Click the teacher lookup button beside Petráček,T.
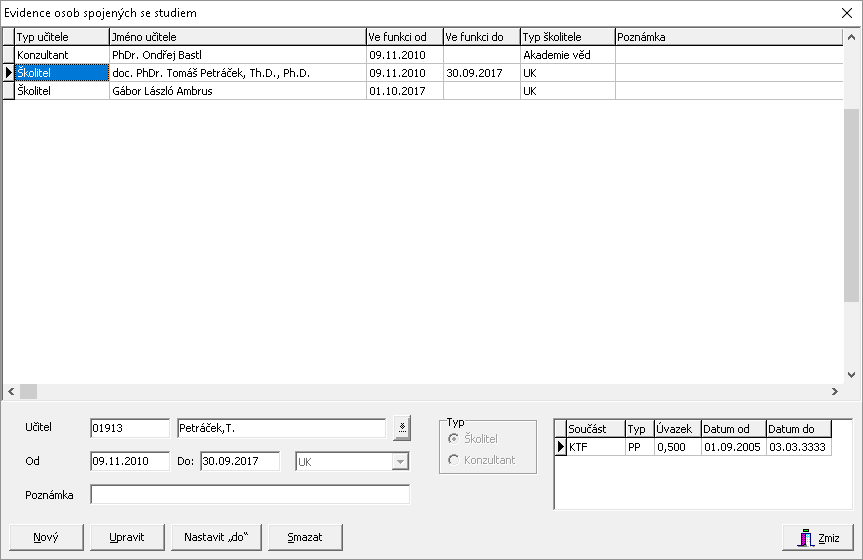 [x=402, y=428]
